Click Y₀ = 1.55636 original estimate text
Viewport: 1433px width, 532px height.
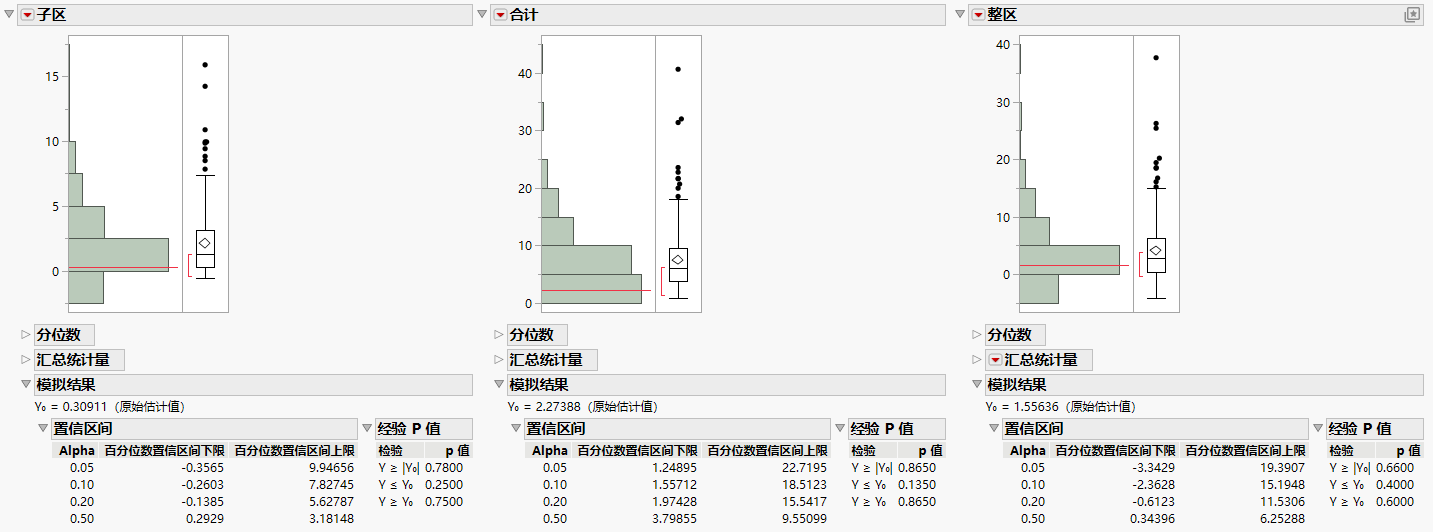[x=1060, y=407]
